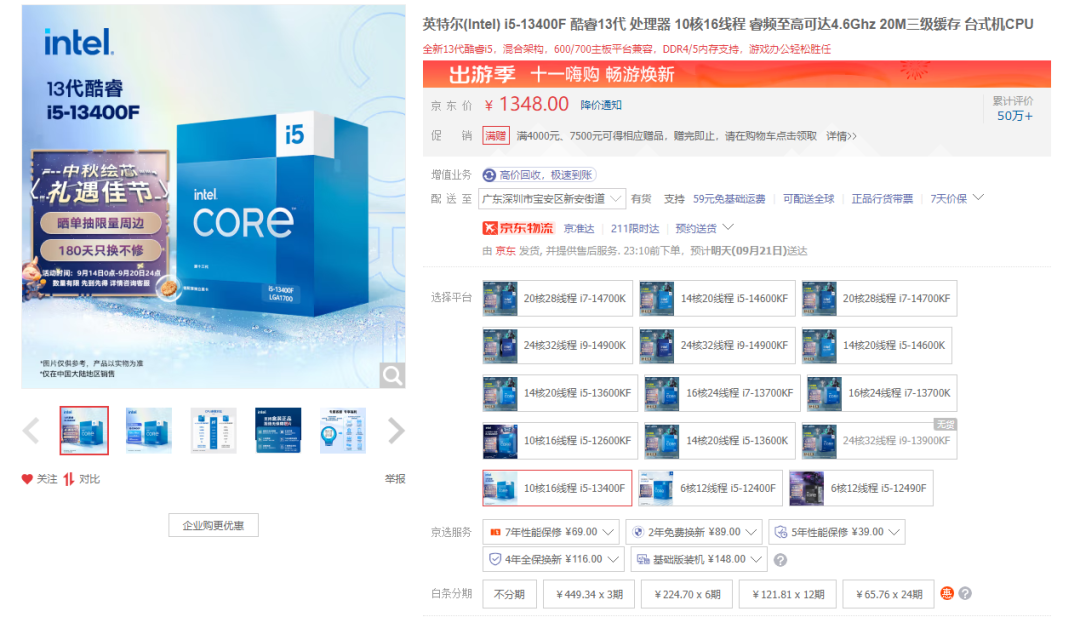Choose platform 20核28线程 i7-14700K
Screen dimensions: 1080x617
click(x=557, y=298)
